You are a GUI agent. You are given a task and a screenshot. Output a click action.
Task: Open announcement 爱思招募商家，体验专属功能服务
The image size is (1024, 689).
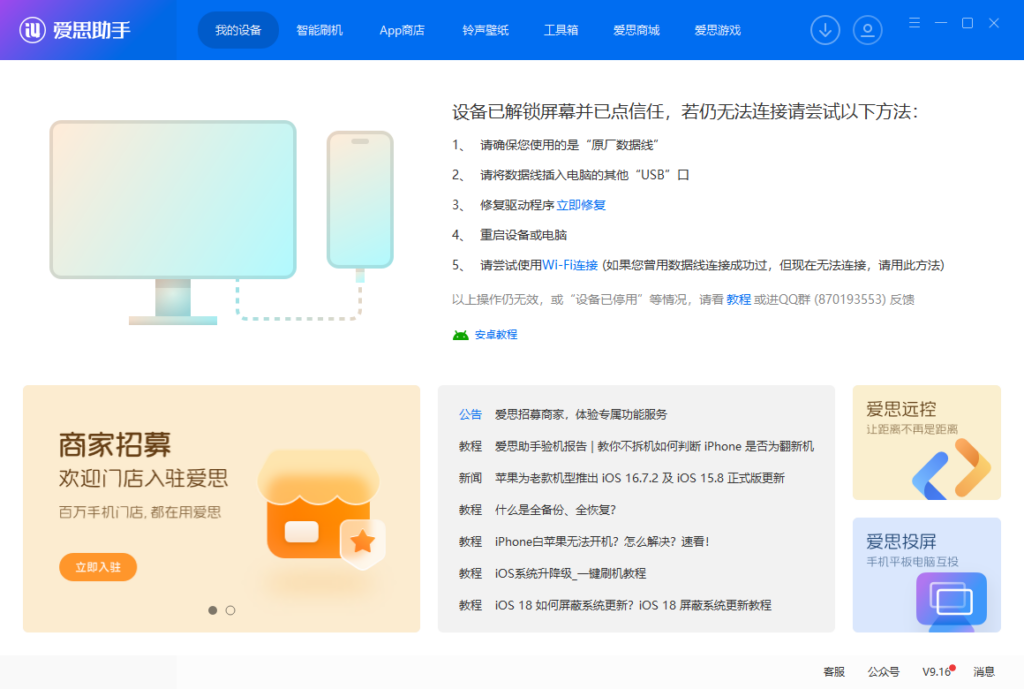tap(581, 415)
